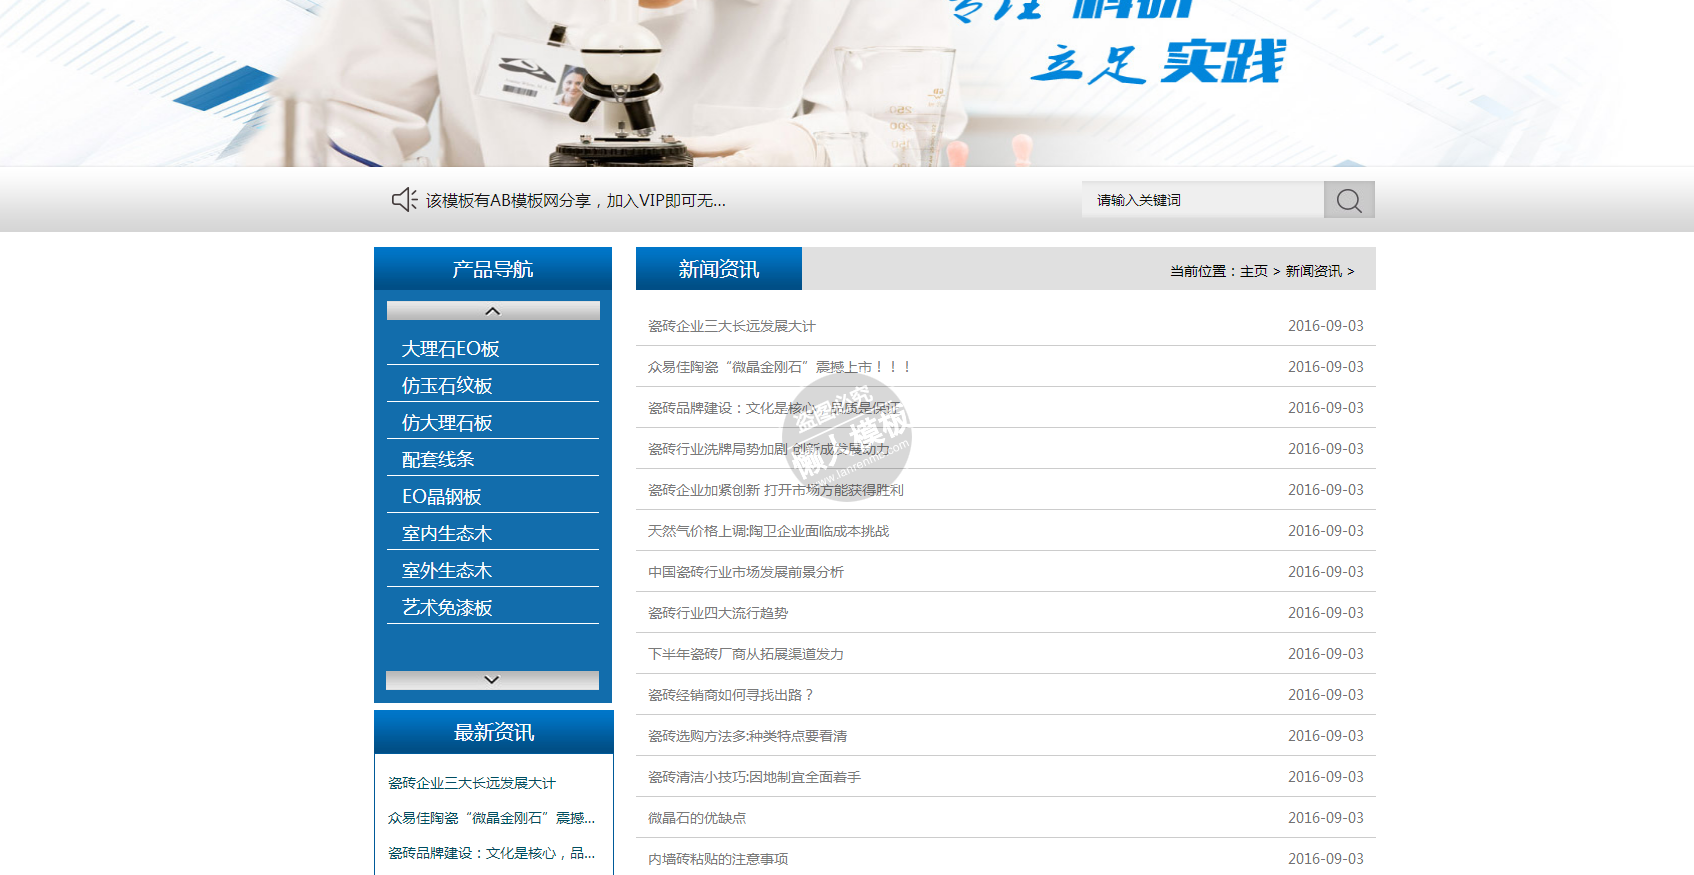This screenshot has height=875, width=1694.
Task: Click the scrolling announcement text about VIP
Action: coord(575,201)
